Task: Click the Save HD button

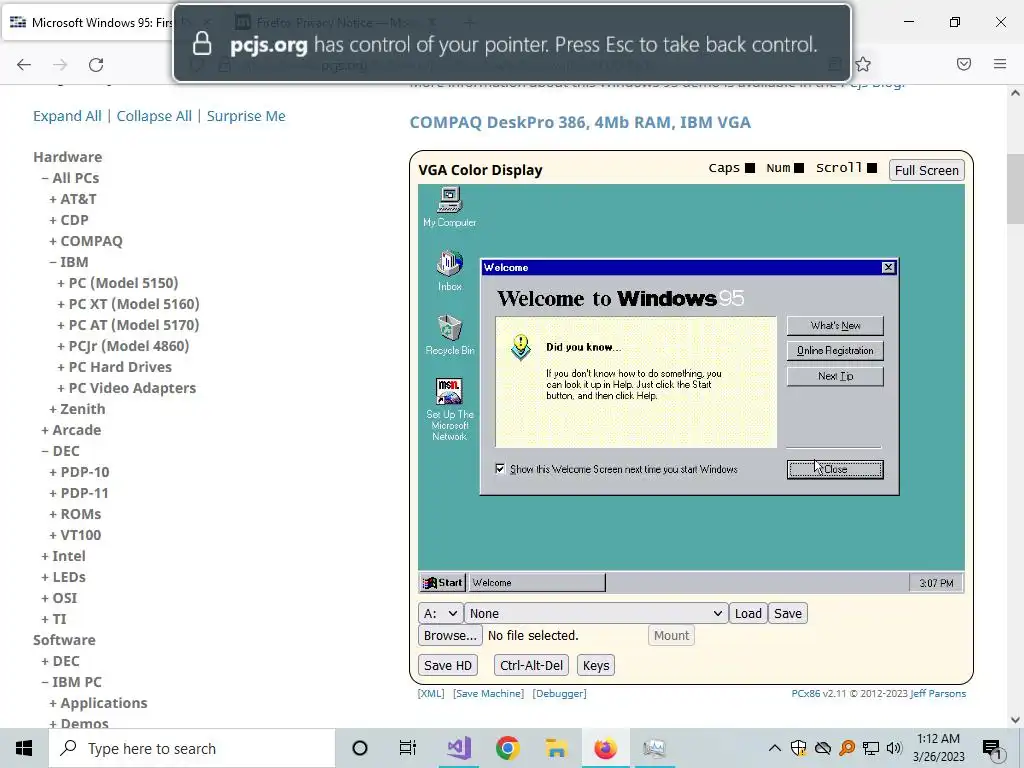Action: click(x=447, y=665)
